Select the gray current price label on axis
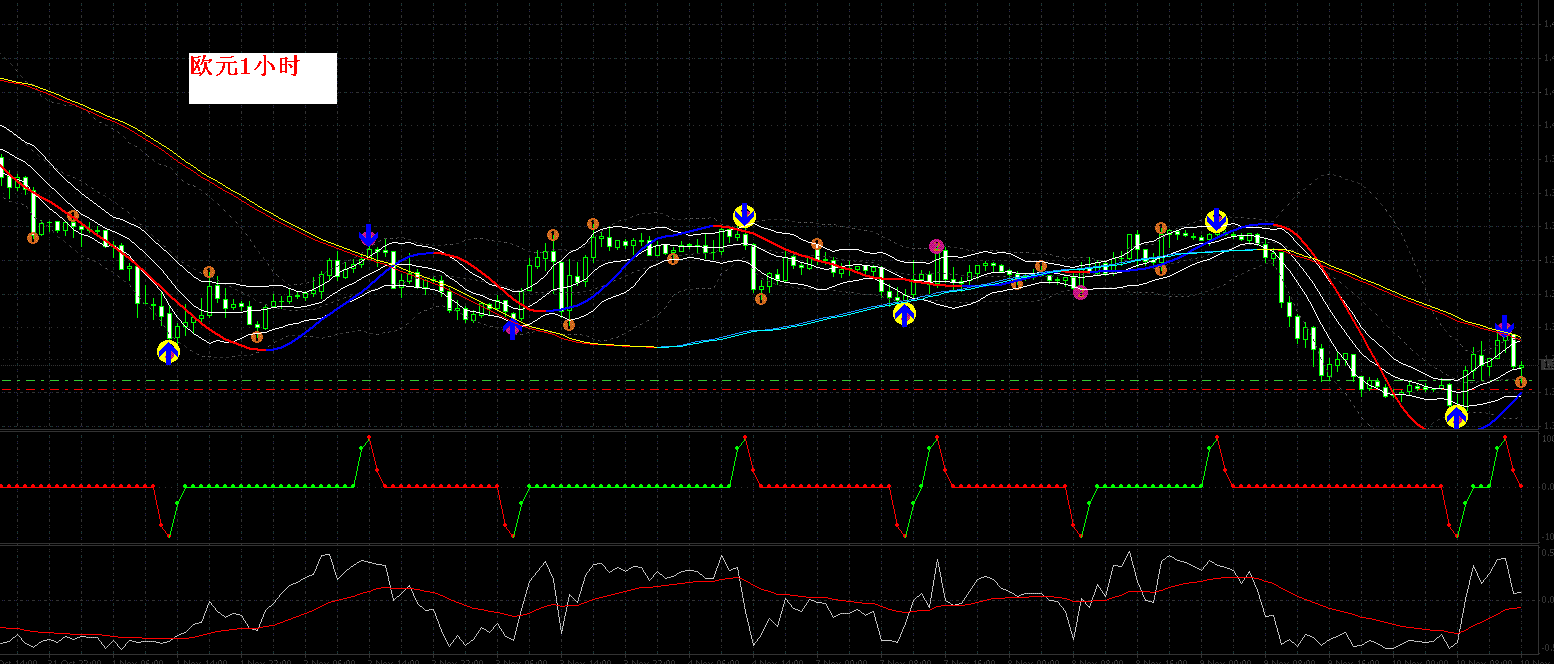This screenshot has width=1554, height=664. coord(1547,365)
